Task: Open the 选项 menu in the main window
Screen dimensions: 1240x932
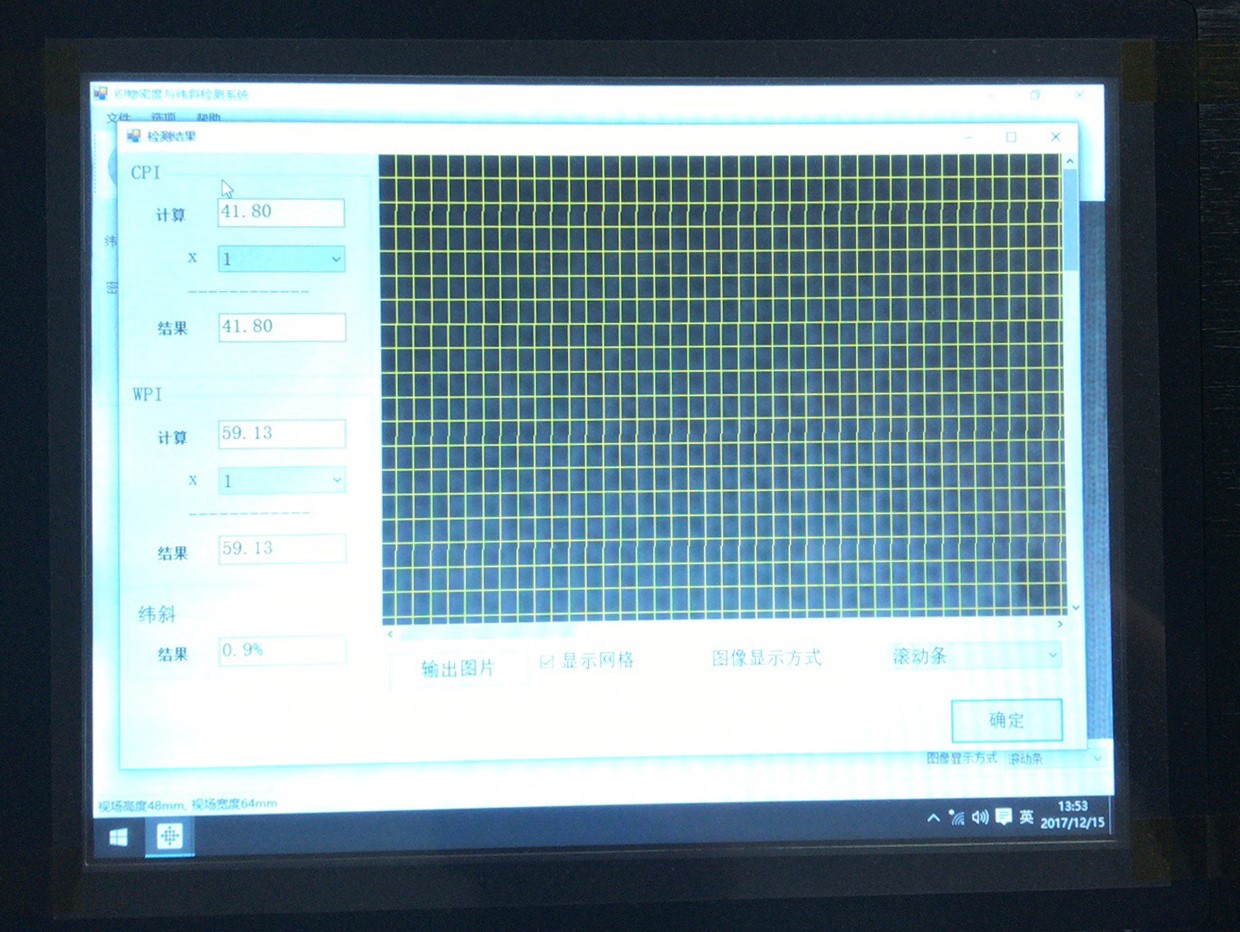Action: click(x=163, y=118)
